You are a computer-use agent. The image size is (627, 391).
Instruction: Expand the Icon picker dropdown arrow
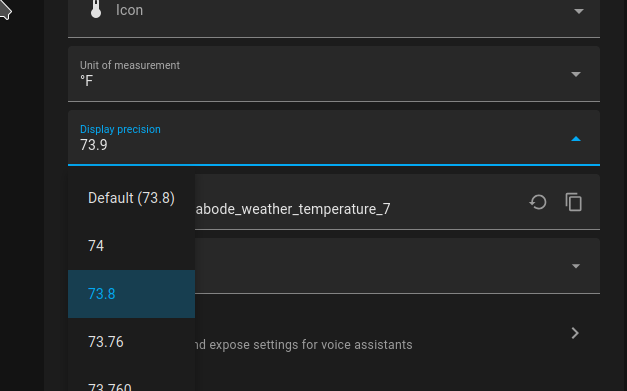click(579, 11)
